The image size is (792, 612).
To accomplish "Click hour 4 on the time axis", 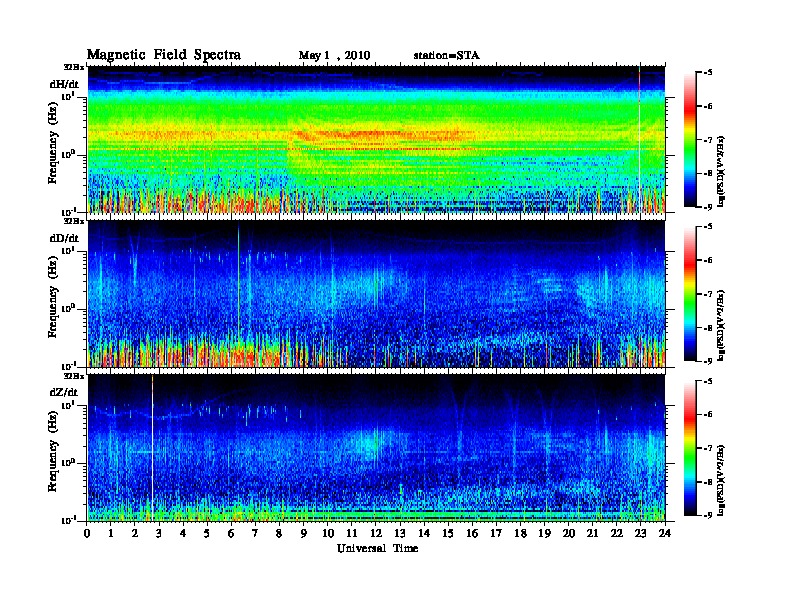I will pyautogui.click(x=183, y=534).
